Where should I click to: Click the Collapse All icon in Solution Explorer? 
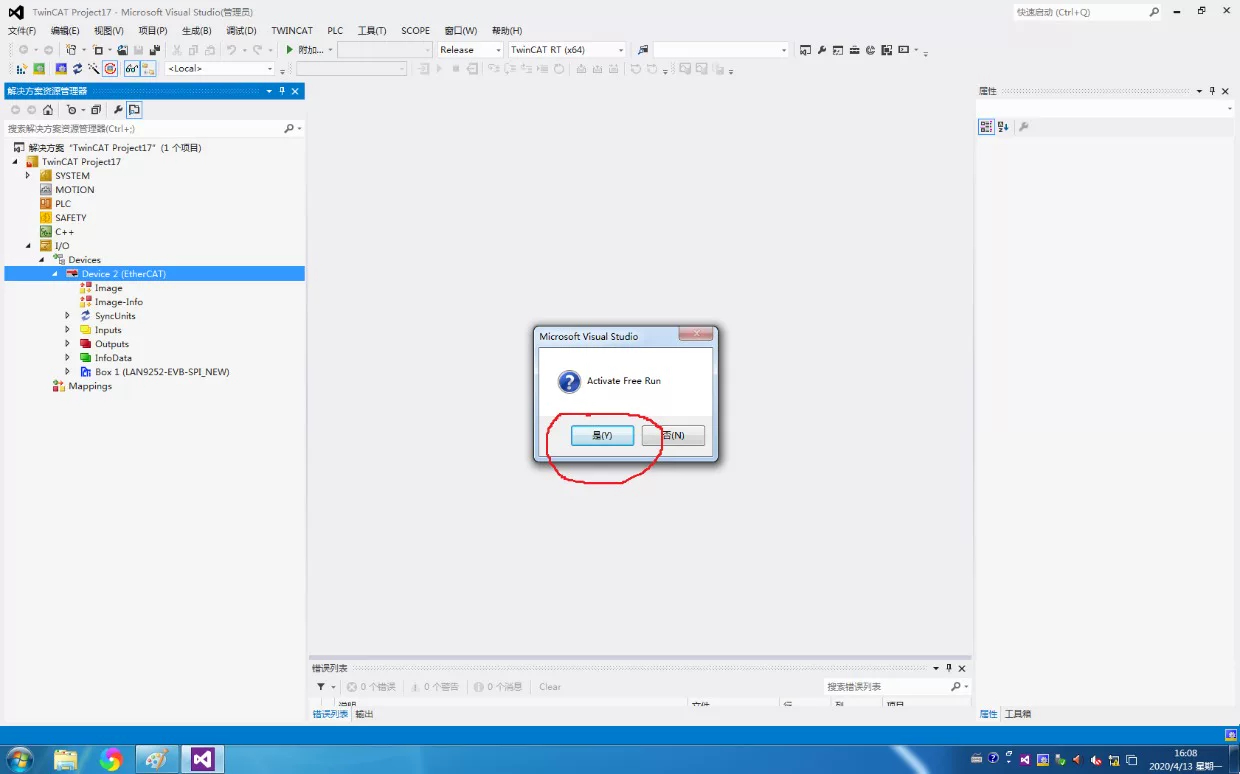click(x=96, y=110)
